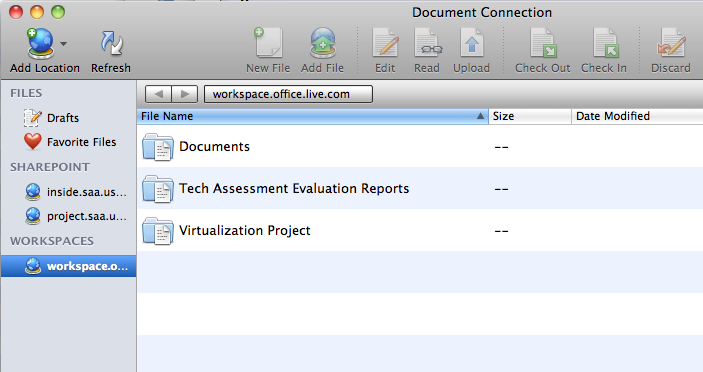Go back with the left arrow

click(x=158, y=94)
